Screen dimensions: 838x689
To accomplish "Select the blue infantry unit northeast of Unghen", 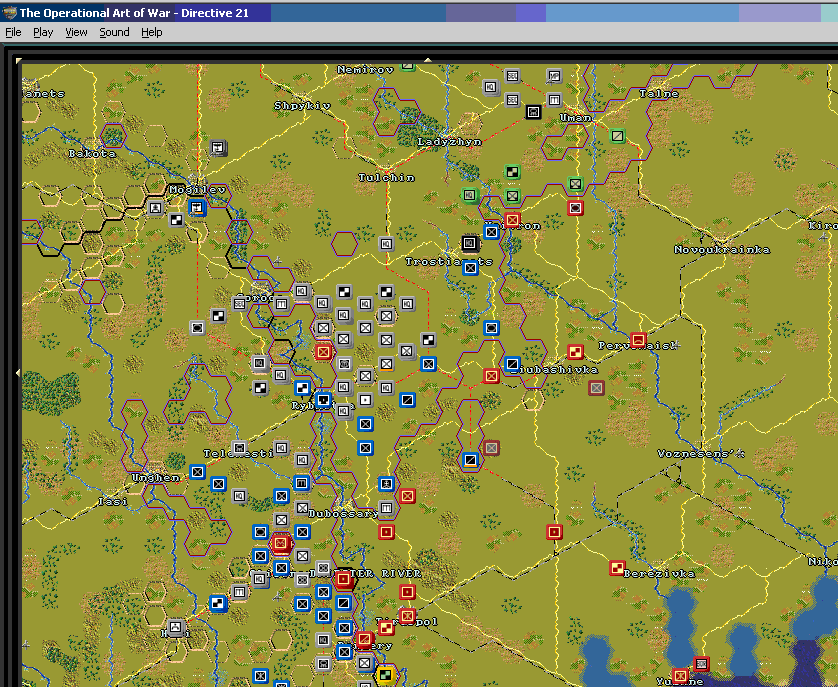I will coord(197,472).
